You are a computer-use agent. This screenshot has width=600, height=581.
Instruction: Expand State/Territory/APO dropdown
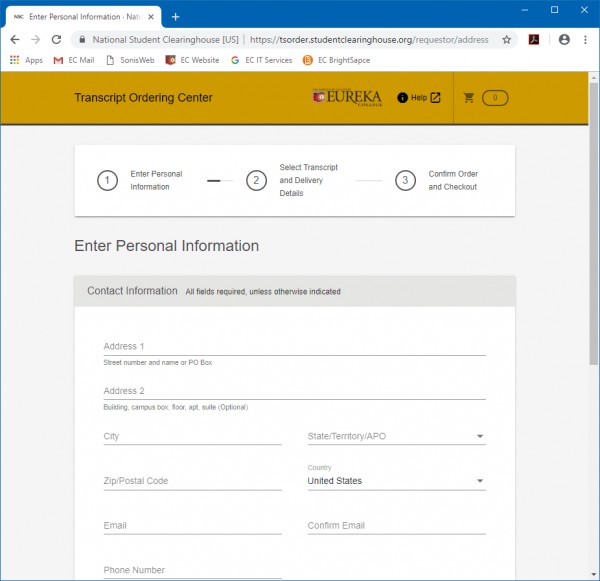[x=396, y=437]
